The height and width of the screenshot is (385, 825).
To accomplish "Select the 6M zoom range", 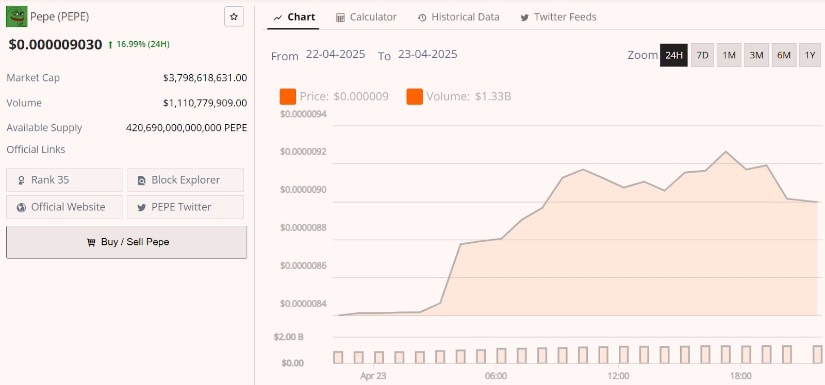I will (x=784, y=55).
